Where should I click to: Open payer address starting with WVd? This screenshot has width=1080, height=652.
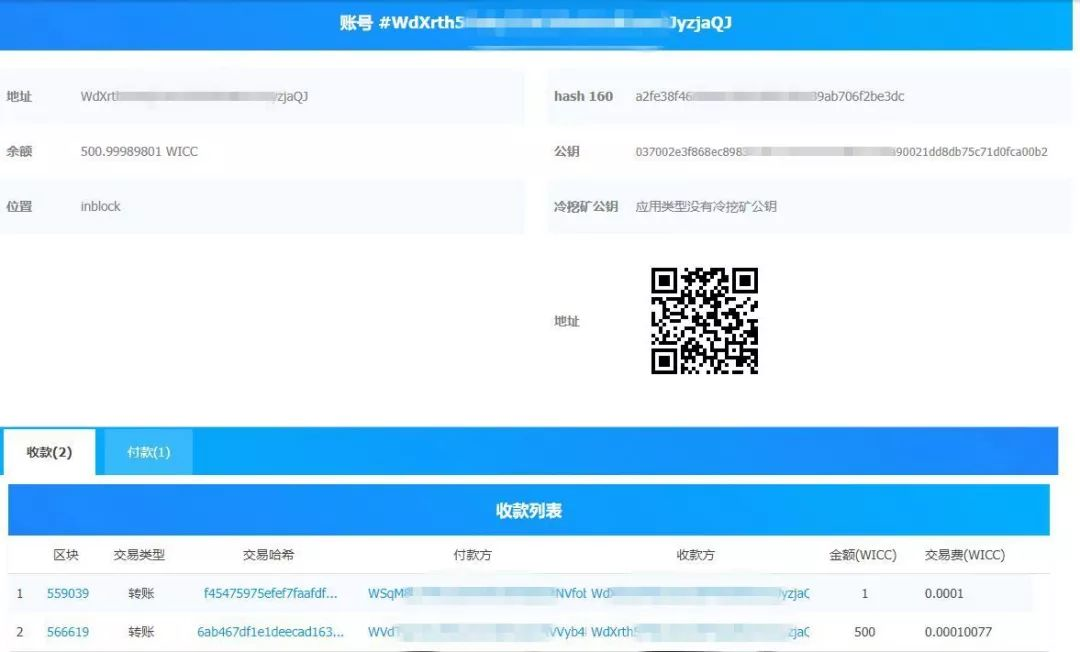pyautogui.click(x=477, y=632)
